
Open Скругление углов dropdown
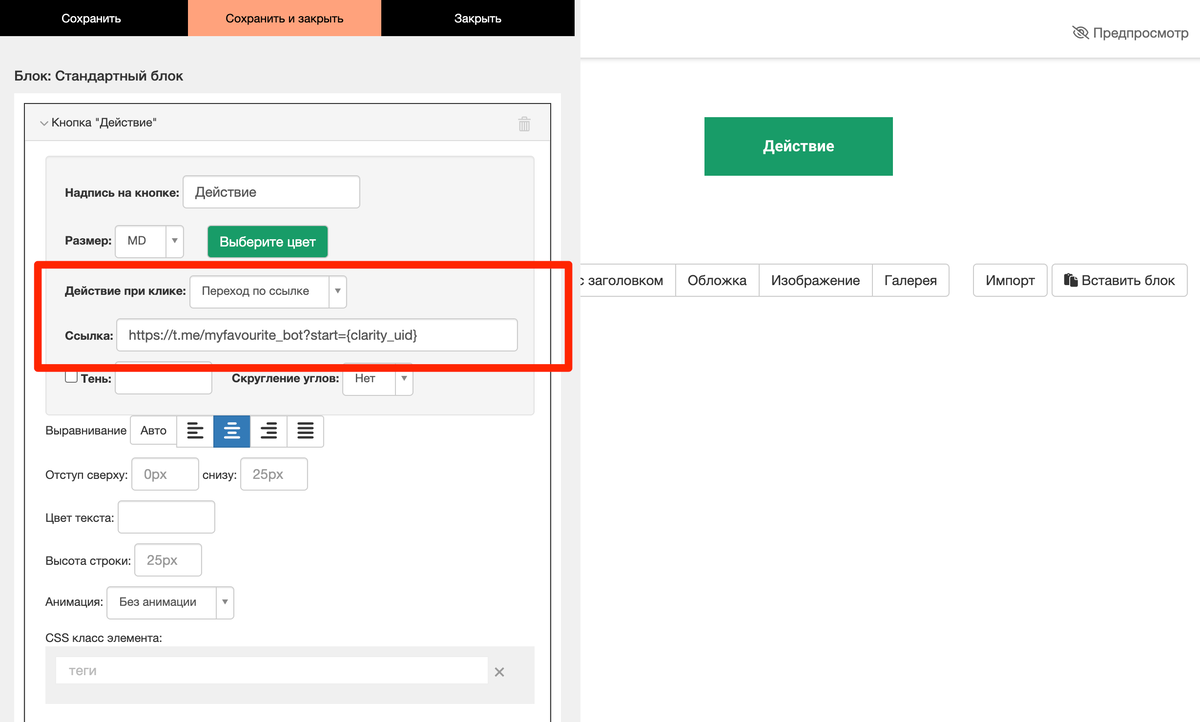tap(377, 379)
